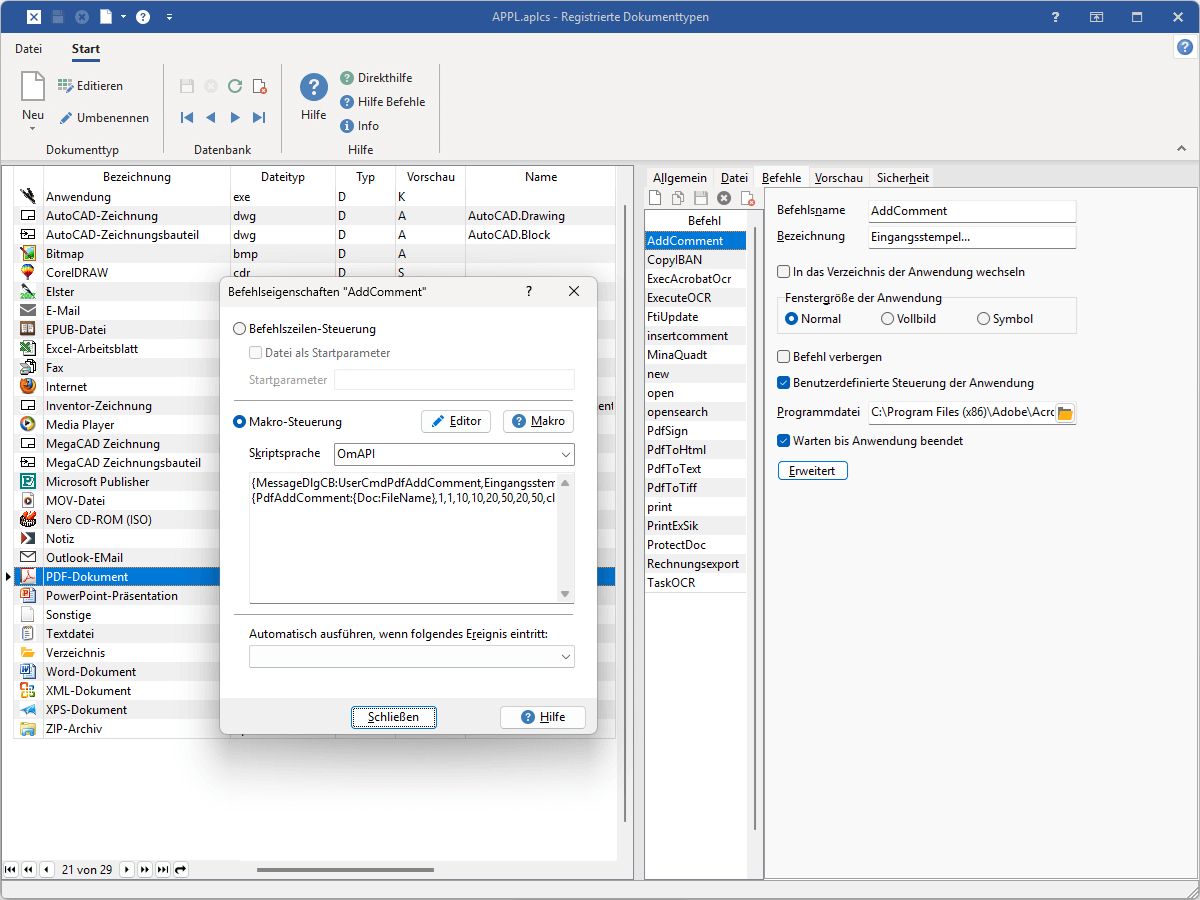
Task: Click the Neu document icon in ribbon
Action: tap(33, 88)
